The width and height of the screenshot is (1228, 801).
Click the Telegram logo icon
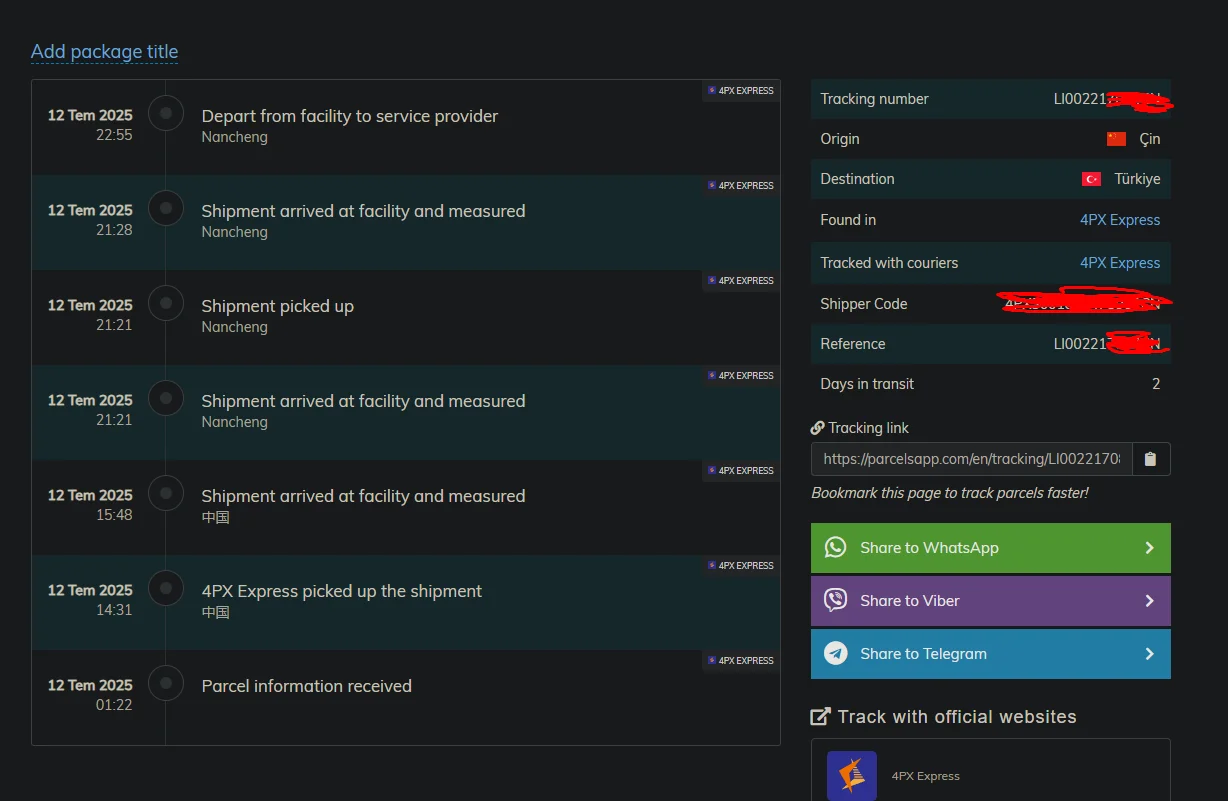(835, 653)
